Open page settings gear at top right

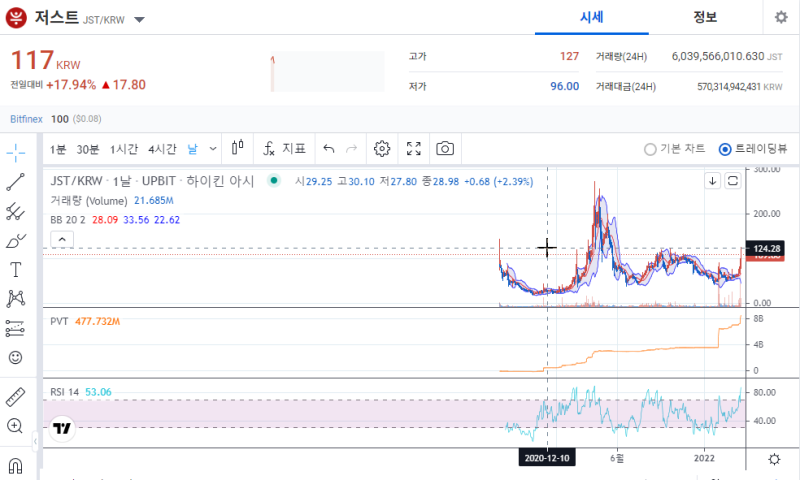pos(781,17)
